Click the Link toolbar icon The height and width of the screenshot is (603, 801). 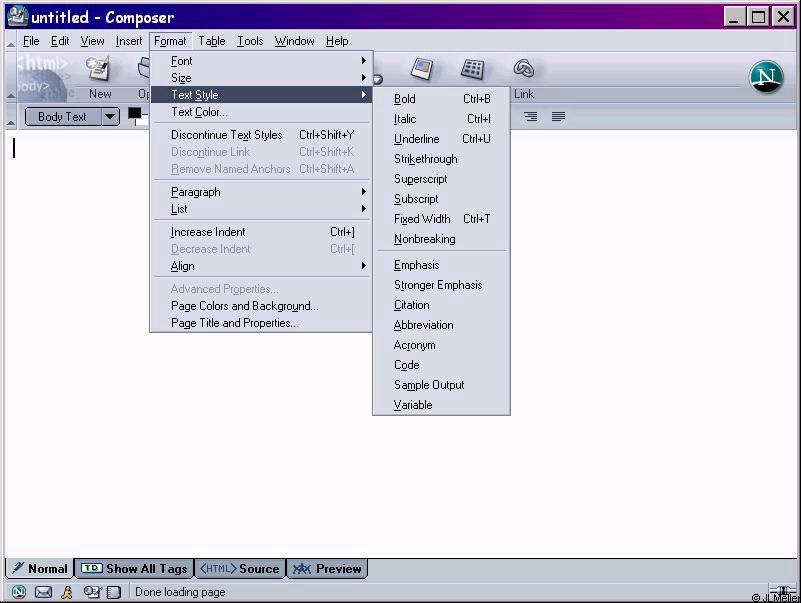pos(524,69)
